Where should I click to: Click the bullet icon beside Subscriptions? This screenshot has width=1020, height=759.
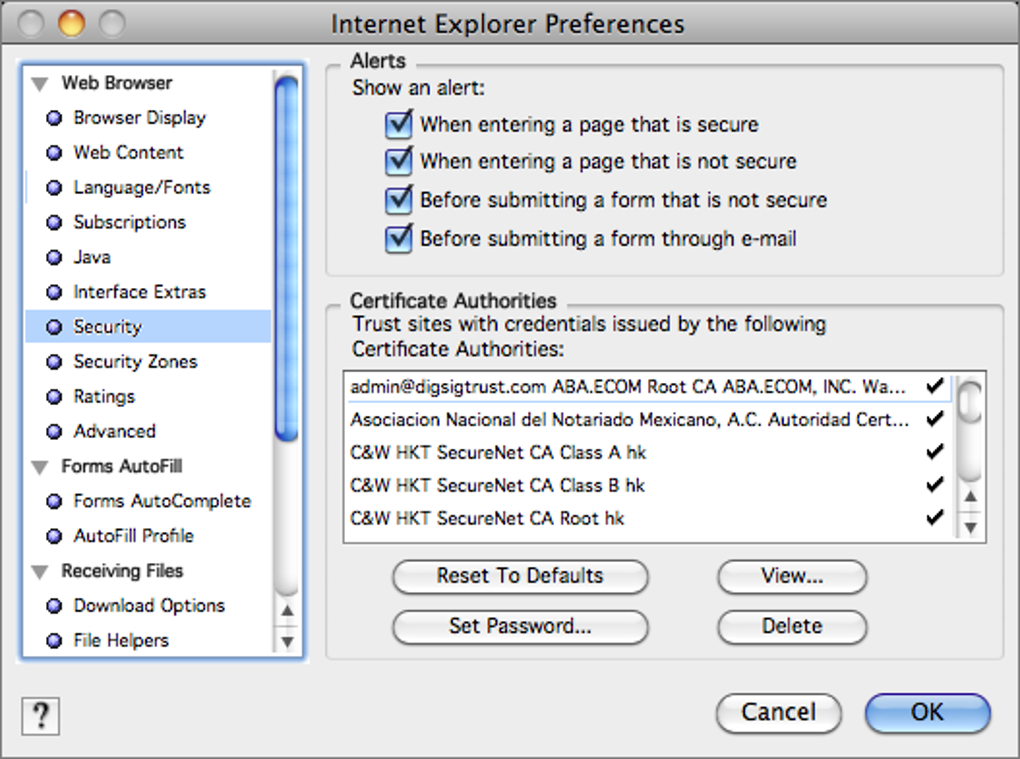click(55, 222)
